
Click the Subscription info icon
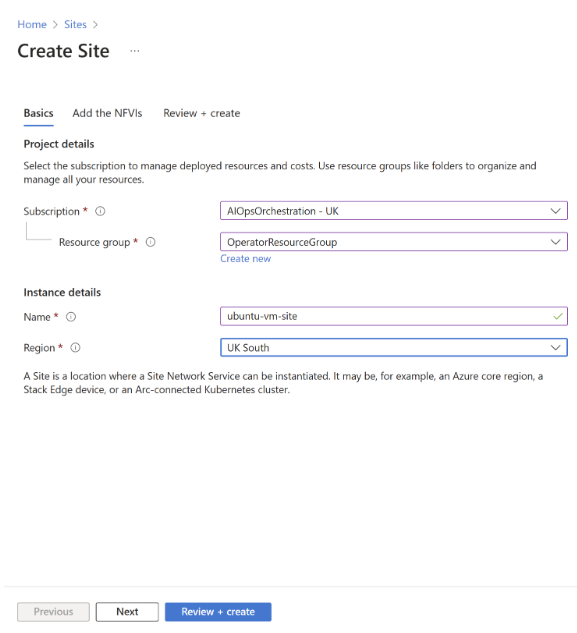click(x=100, y=211)
